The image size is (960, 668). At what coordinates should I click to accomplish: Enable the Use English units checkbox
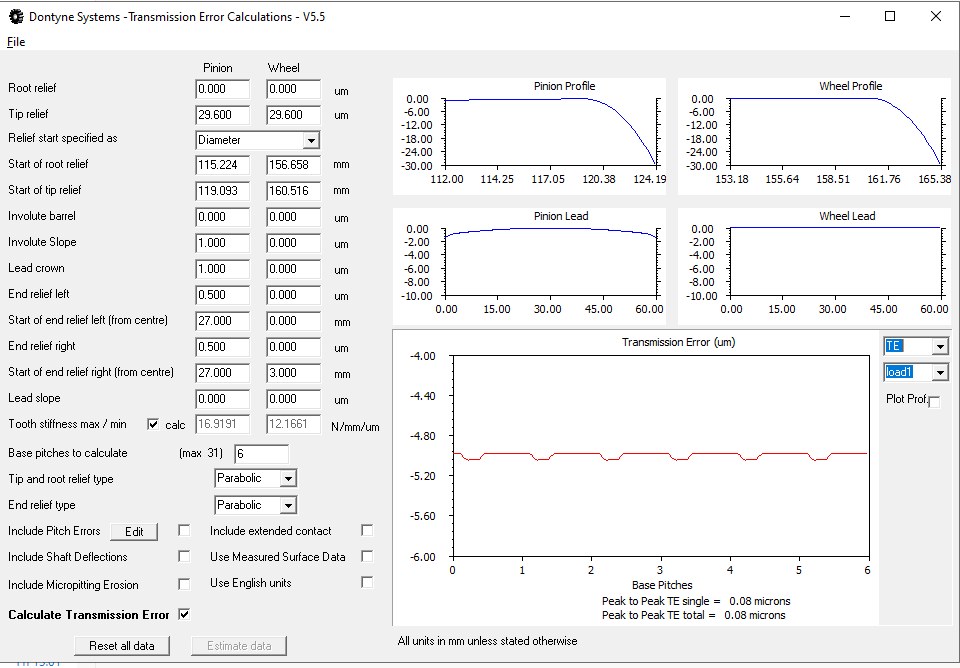coord(367,582)
